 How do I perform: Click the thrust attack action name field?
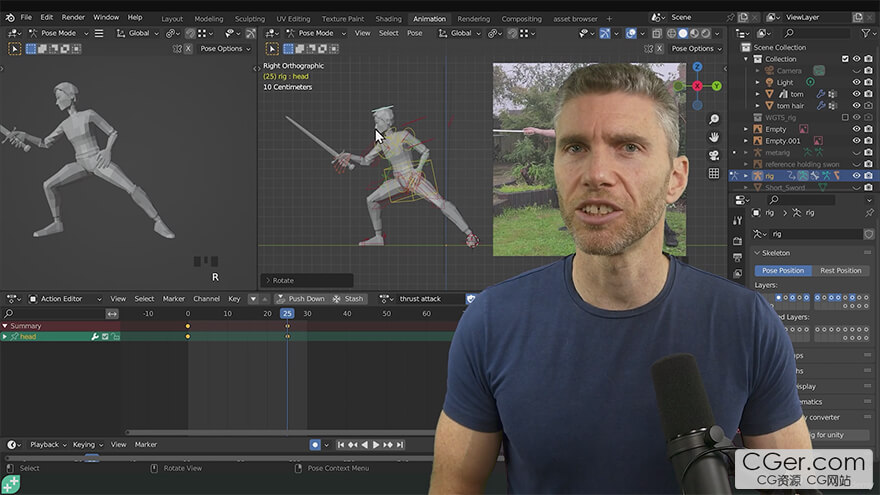coord(430,299)
